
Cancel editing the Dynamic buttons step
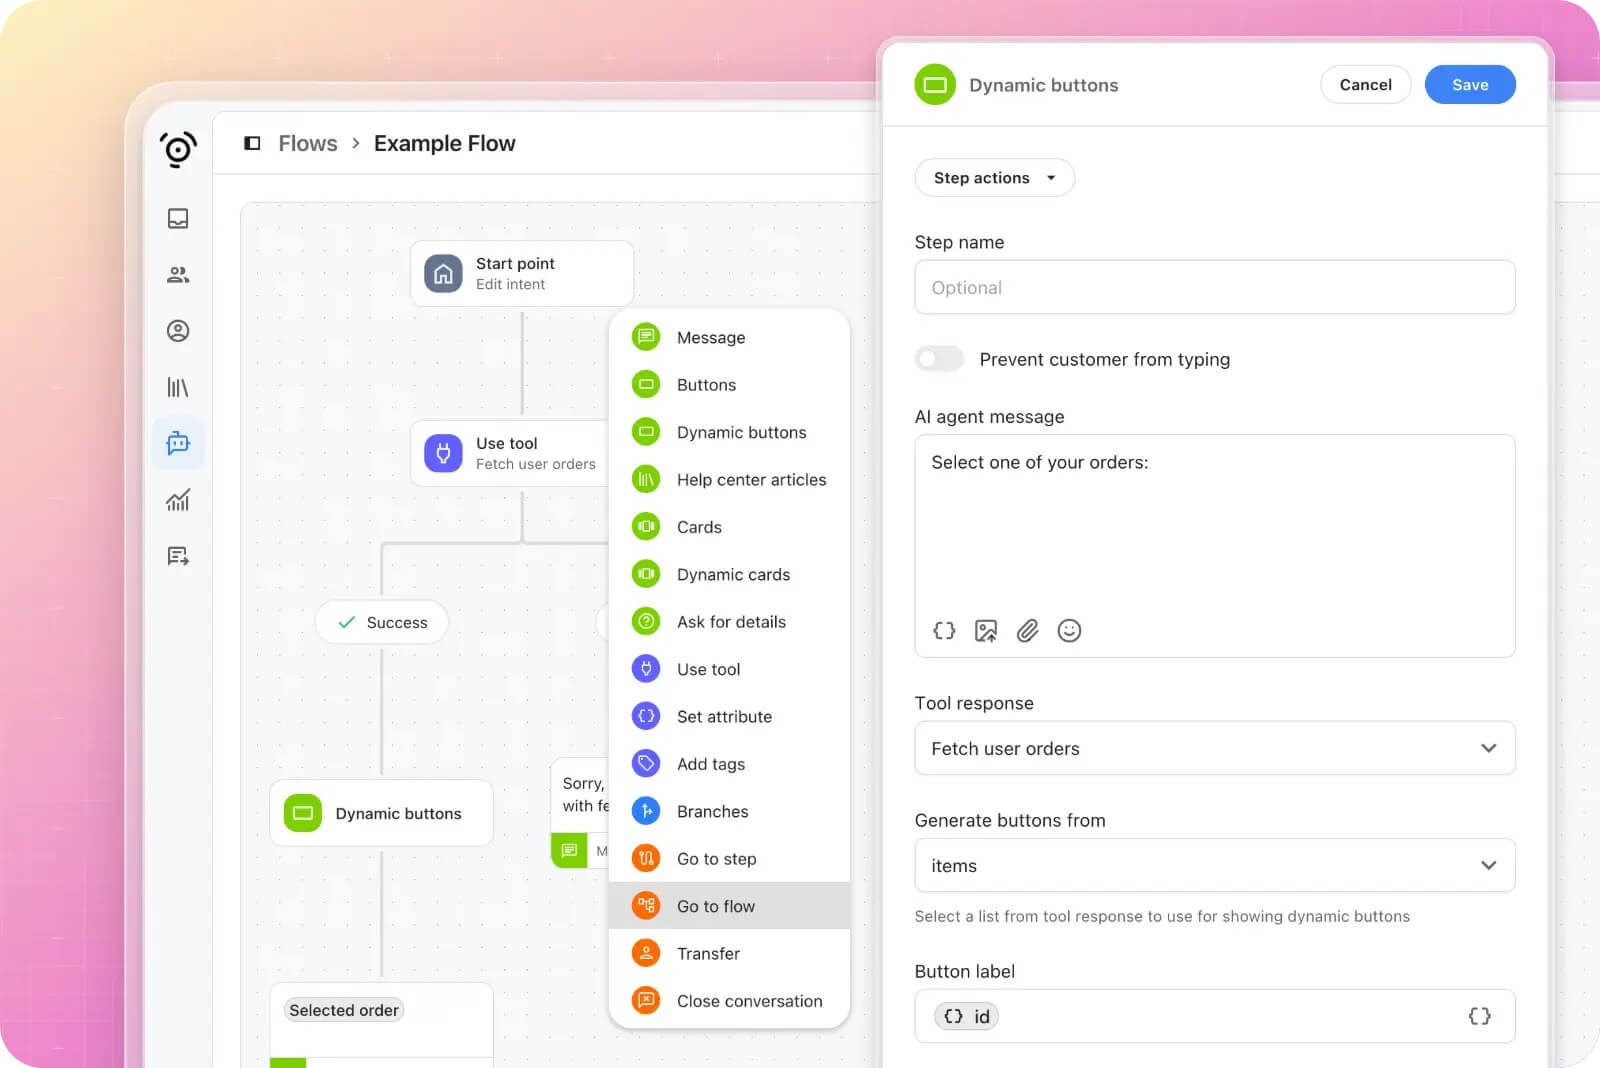[x=1365, y=84]
